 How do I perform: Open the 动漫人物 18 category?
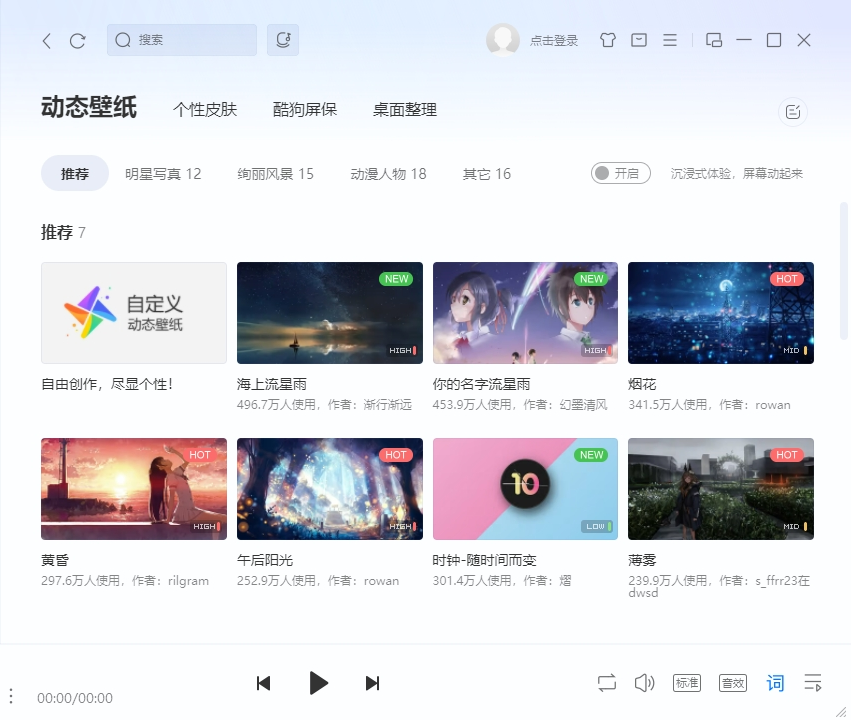coord(389,172)
